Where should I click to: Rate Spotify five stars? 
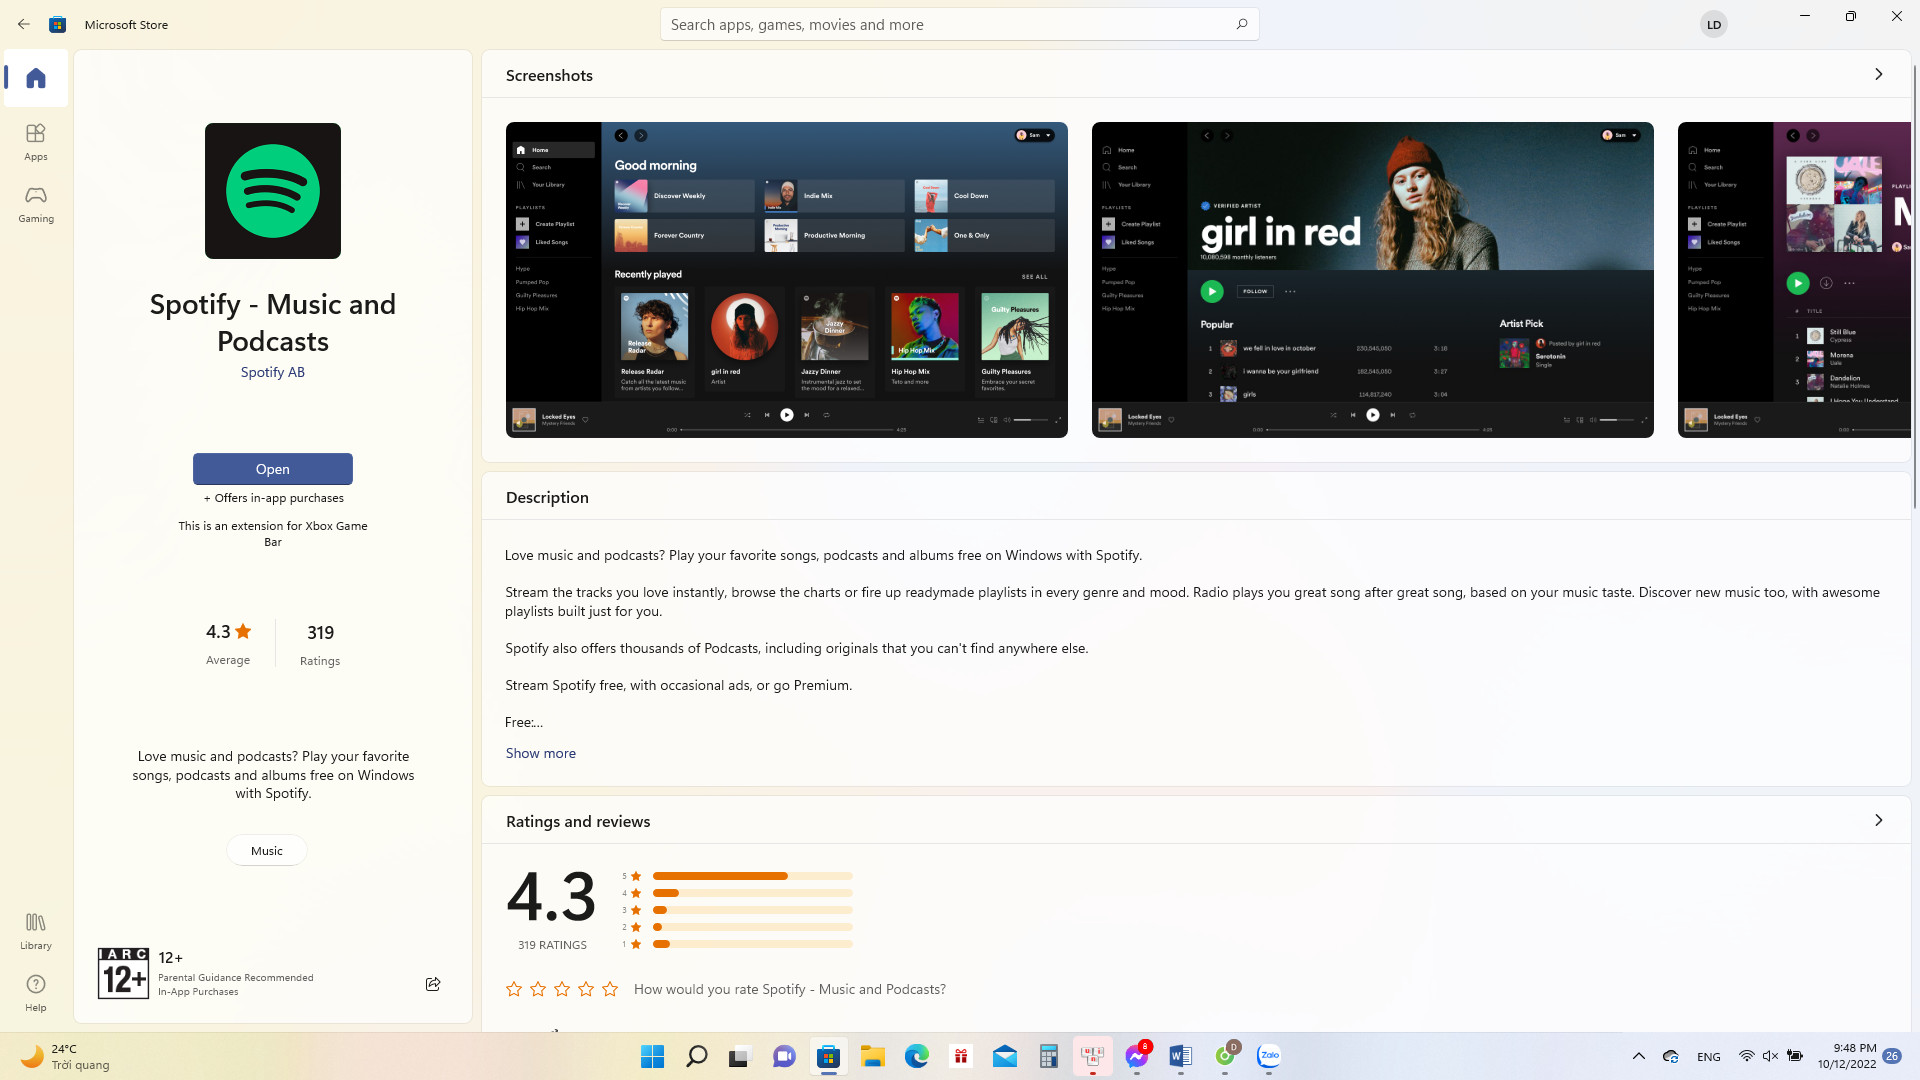coord(610,989)
